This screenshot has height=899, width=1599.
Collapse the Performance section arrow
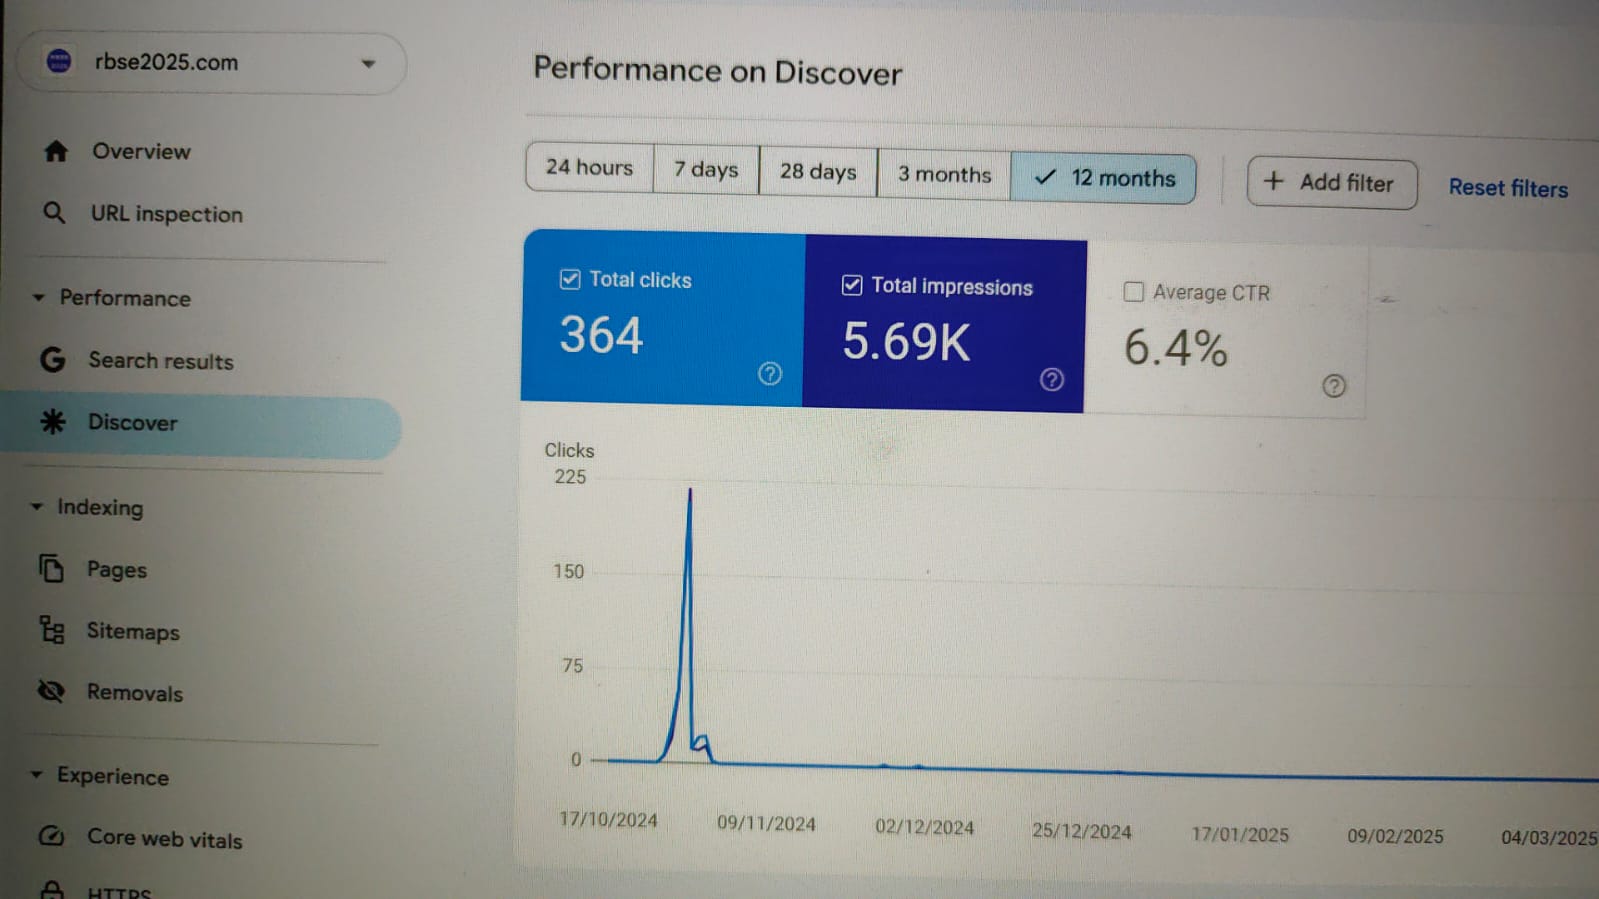[38, 297]
